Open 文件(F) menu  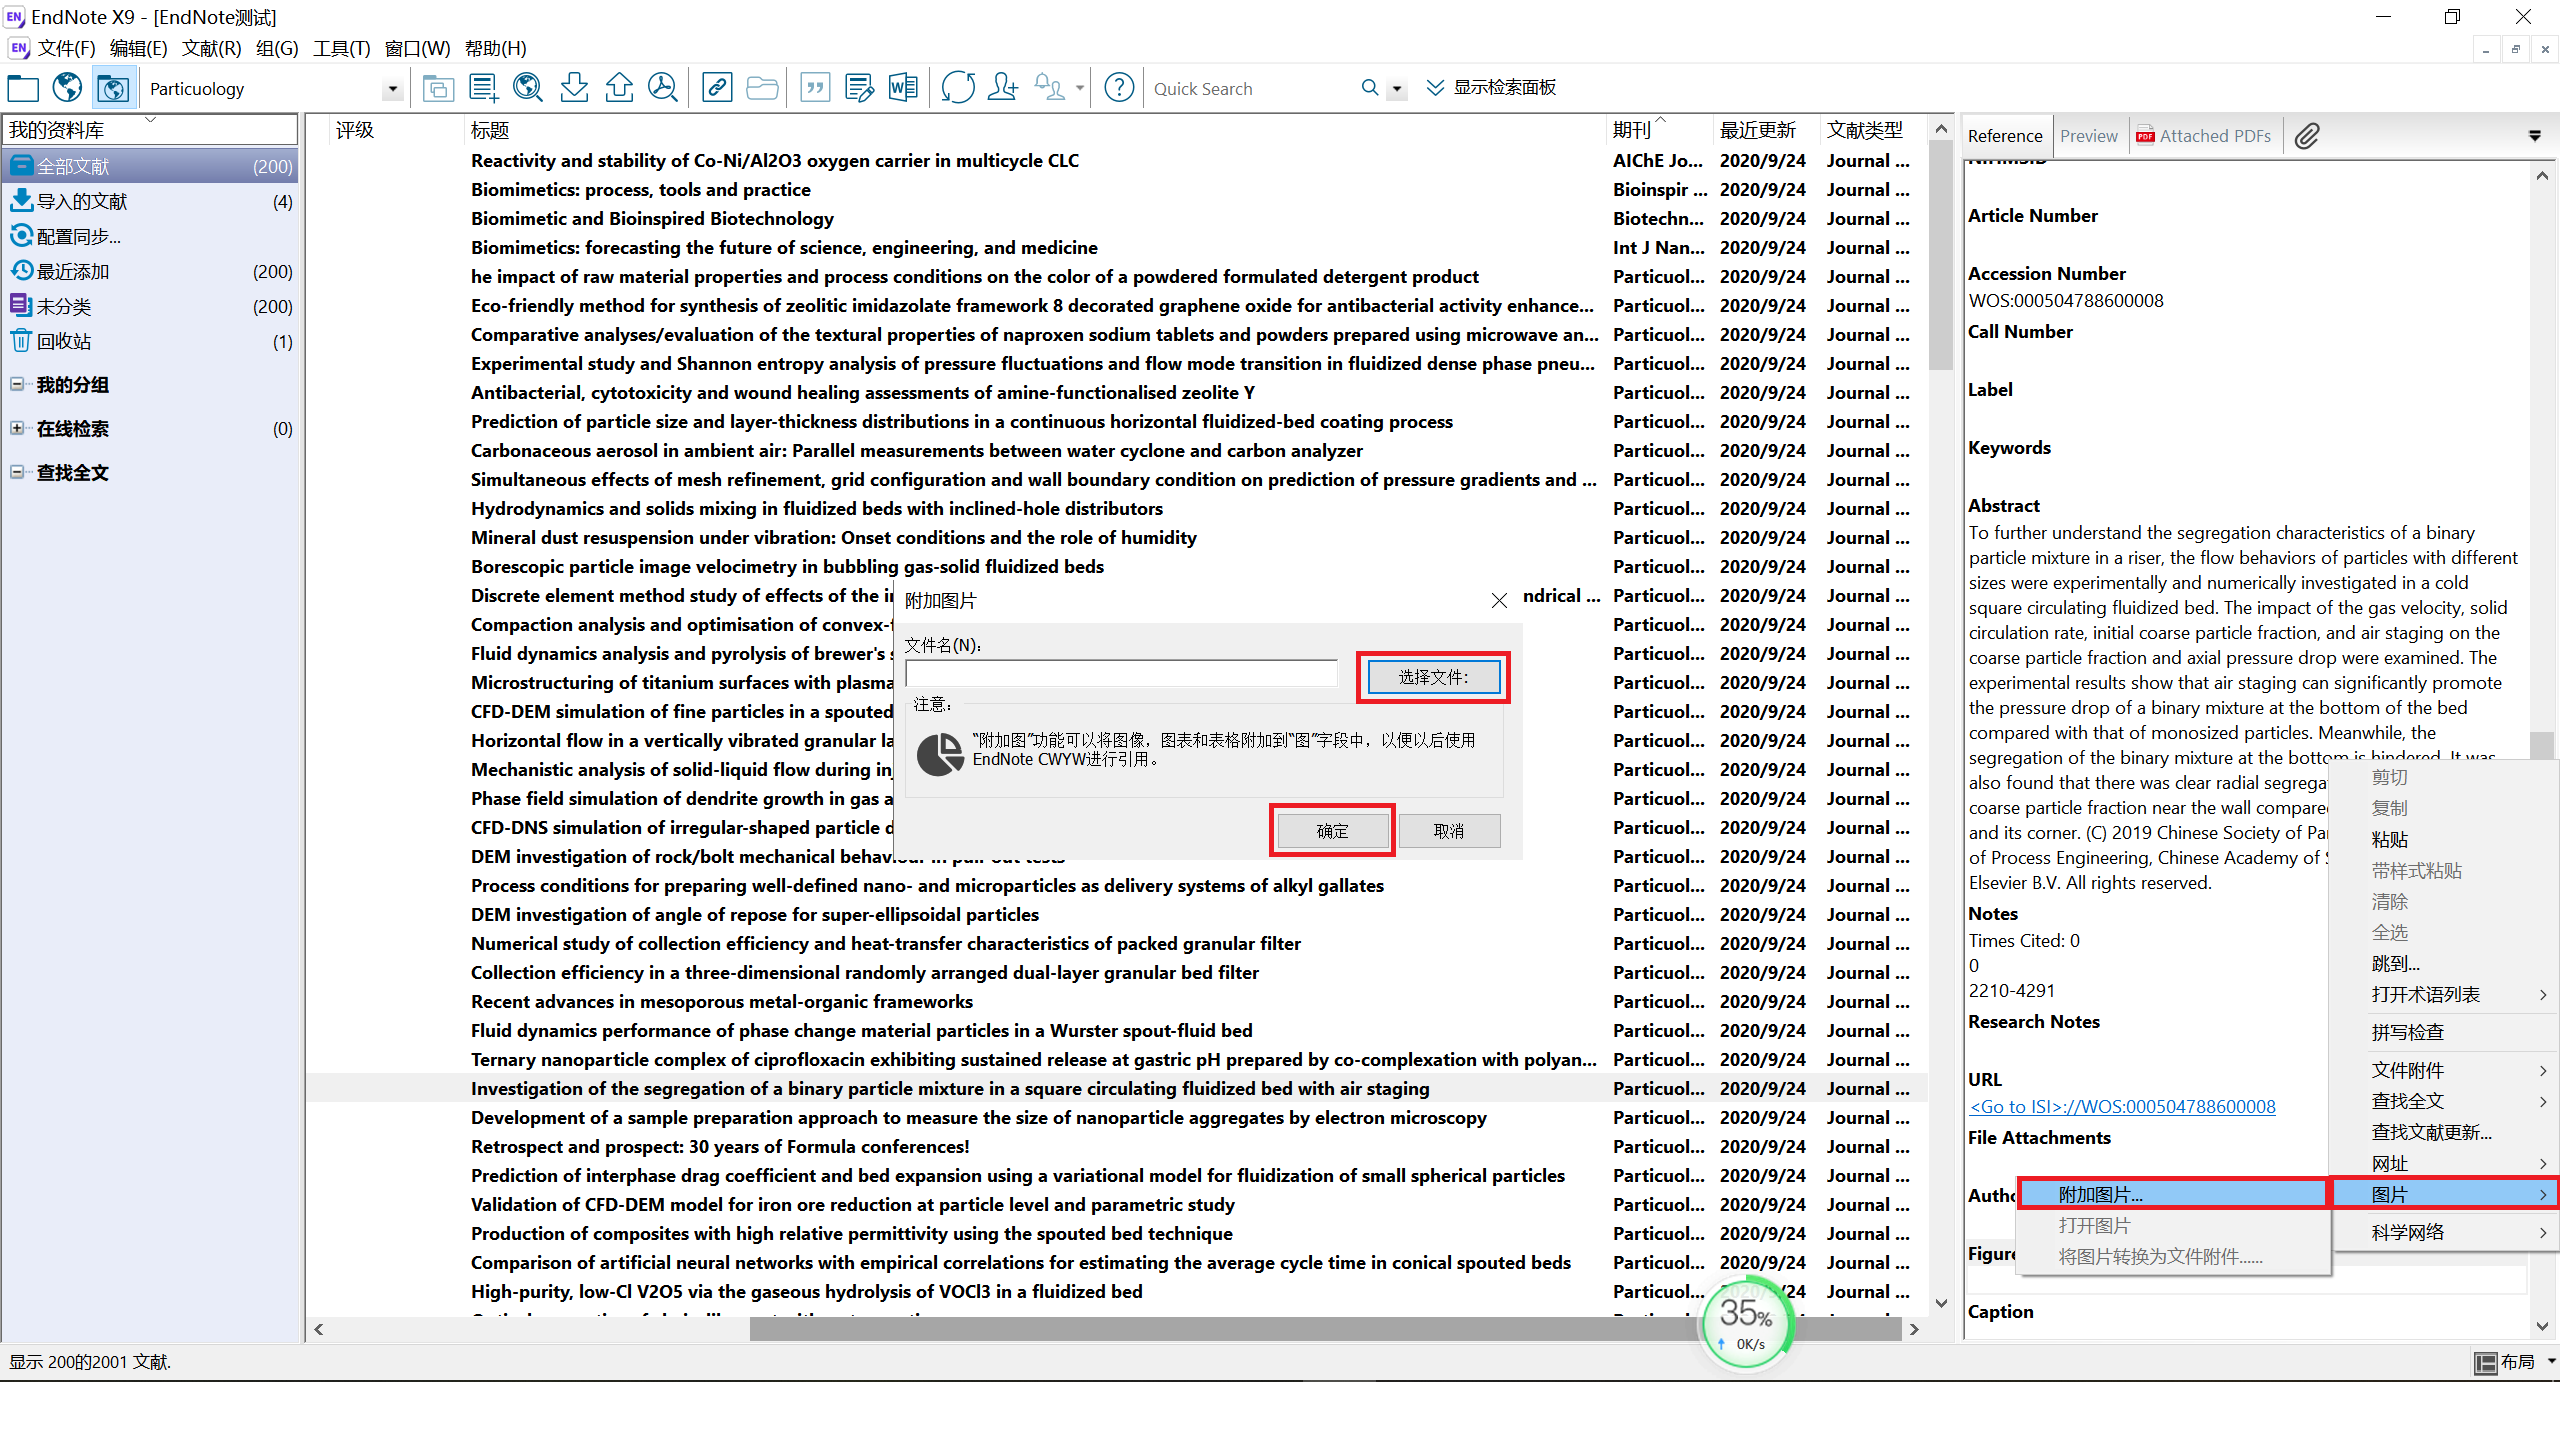pyautogui.click(x=67, y=48)
